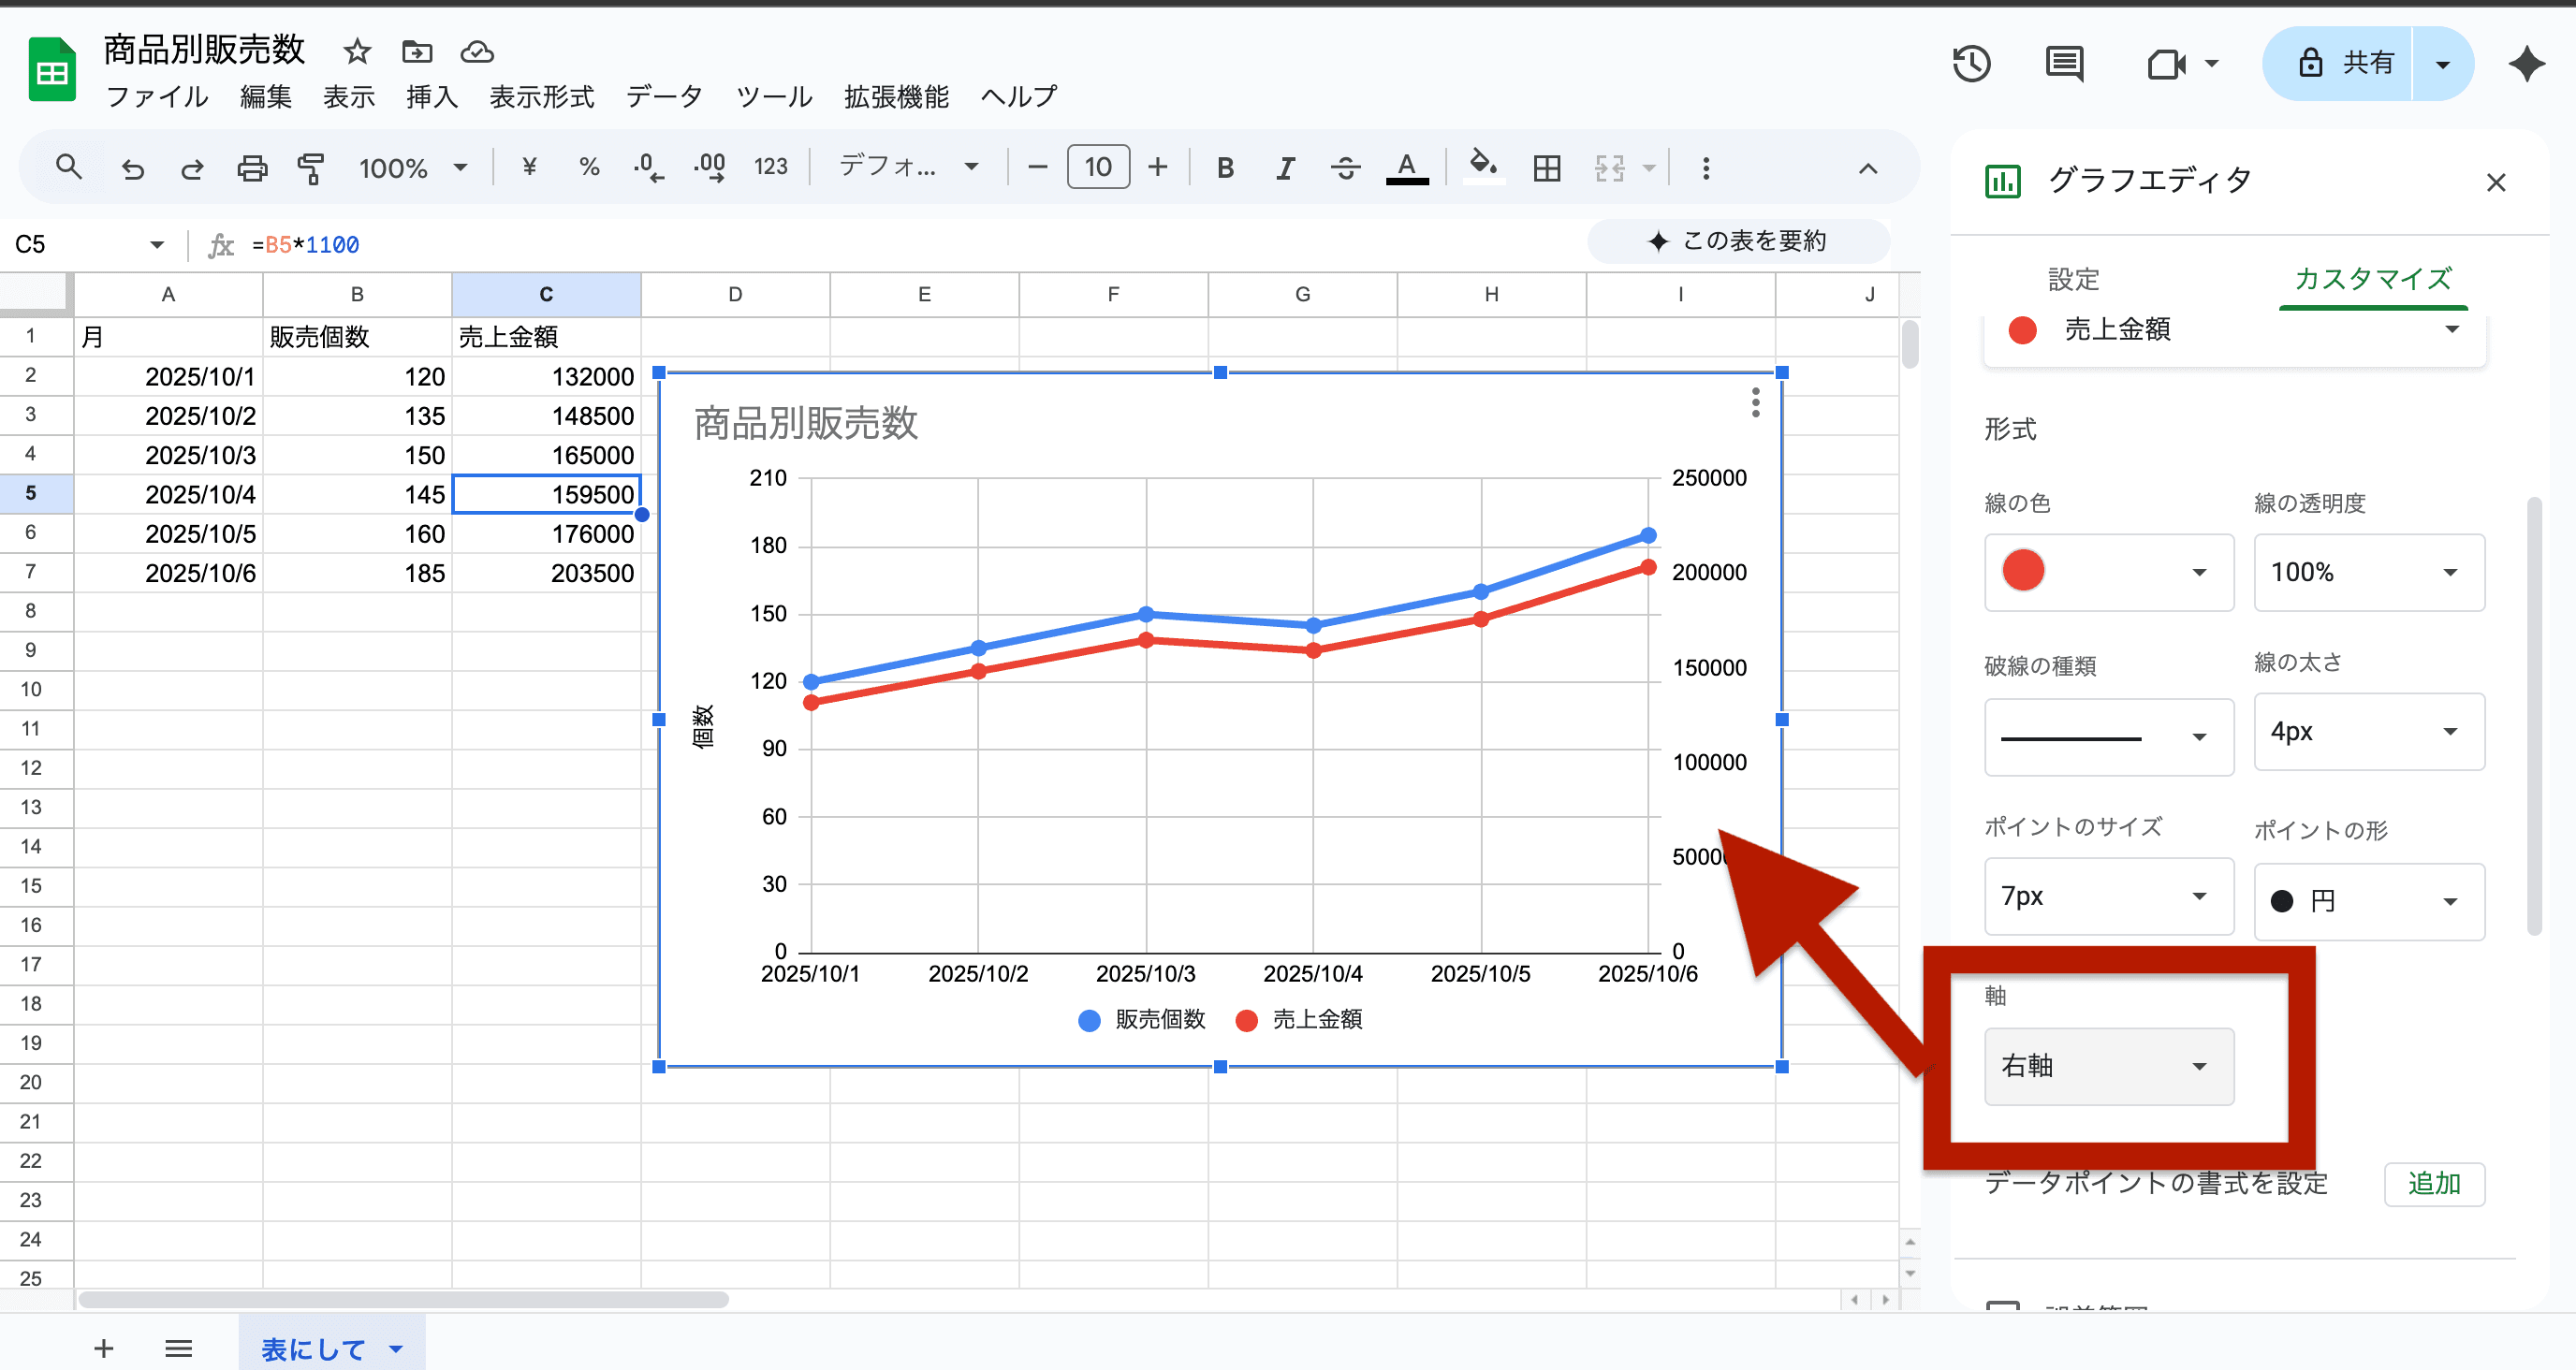2576x1370 pixels.
Task: Star the 商品別販売数 document
Action: click(x=357, y=51)
